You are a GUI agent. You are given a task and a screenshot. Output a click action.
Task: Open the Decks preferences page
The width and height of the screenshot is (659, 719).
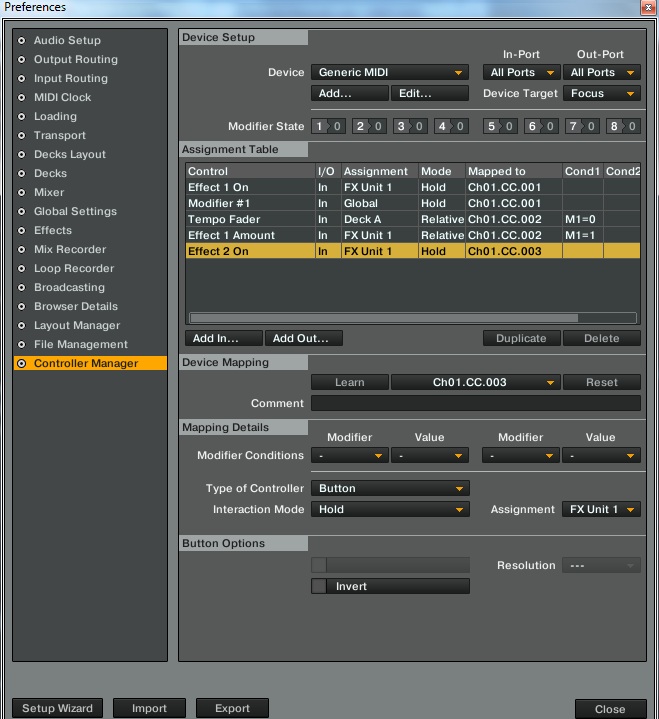(x=50, y=174)
